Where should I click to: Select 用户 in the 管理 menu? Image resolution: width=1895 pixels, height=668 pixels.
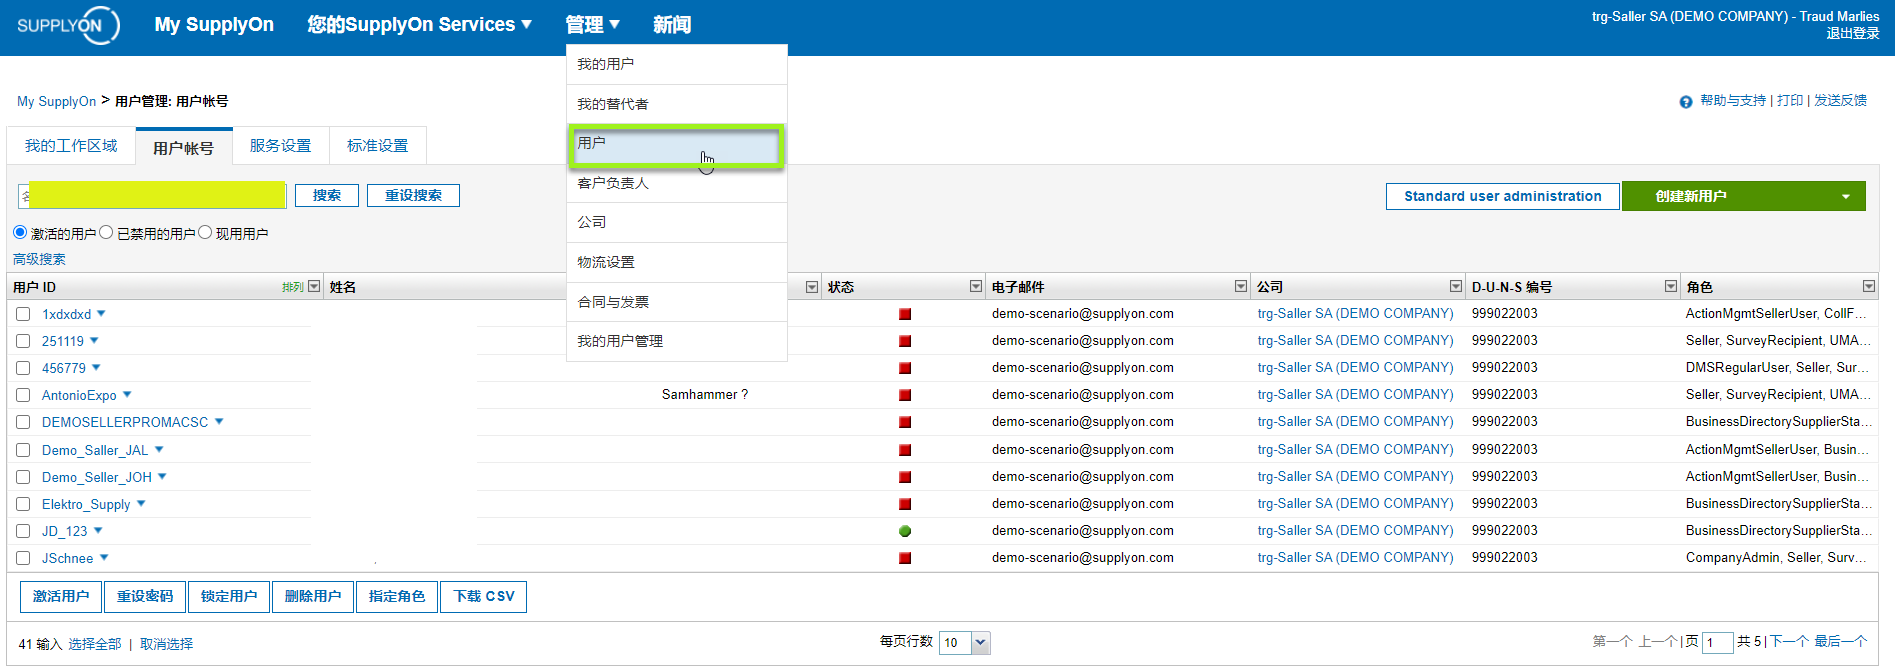coord(676,146)
